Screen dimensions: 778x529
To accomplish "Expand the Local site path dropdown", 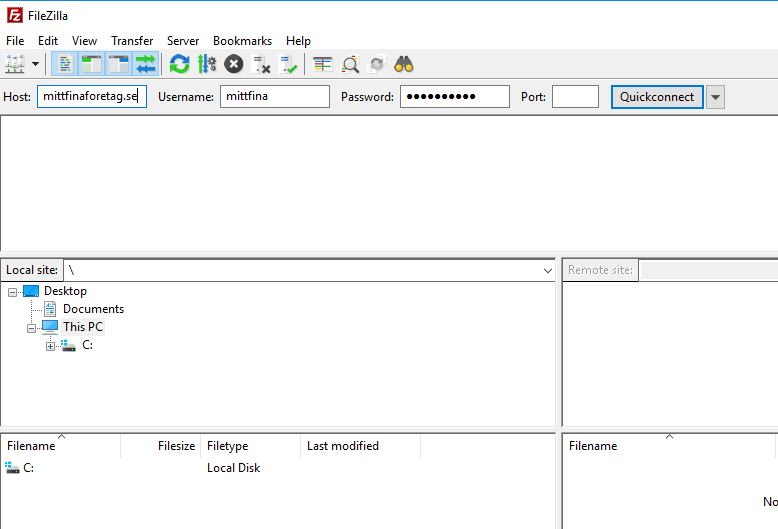I will [547, 270].
